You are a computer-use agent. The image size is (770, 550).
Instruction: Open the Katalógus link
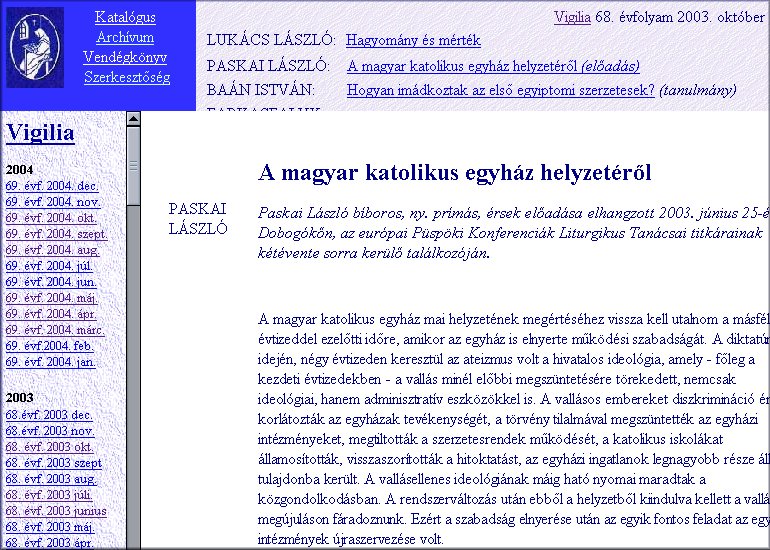pos(125,17)
